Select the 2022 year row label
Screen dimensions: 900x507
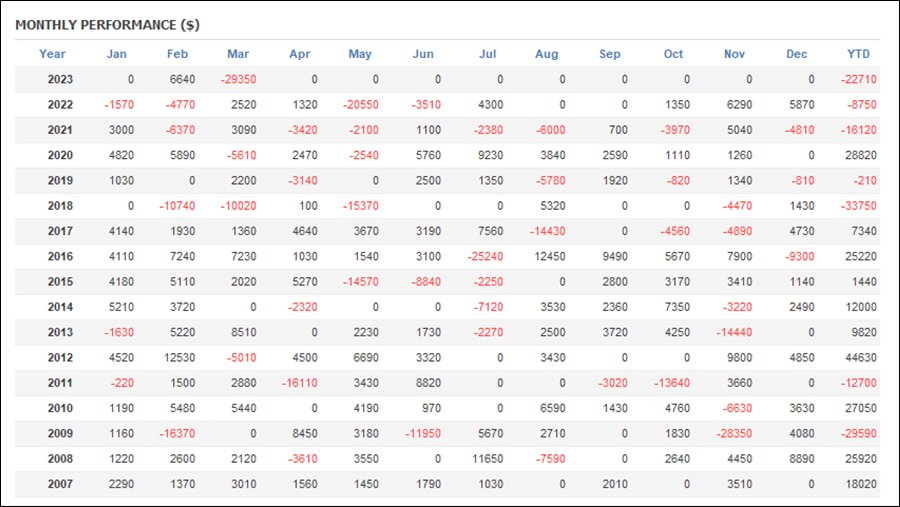[x=60, y=105]
